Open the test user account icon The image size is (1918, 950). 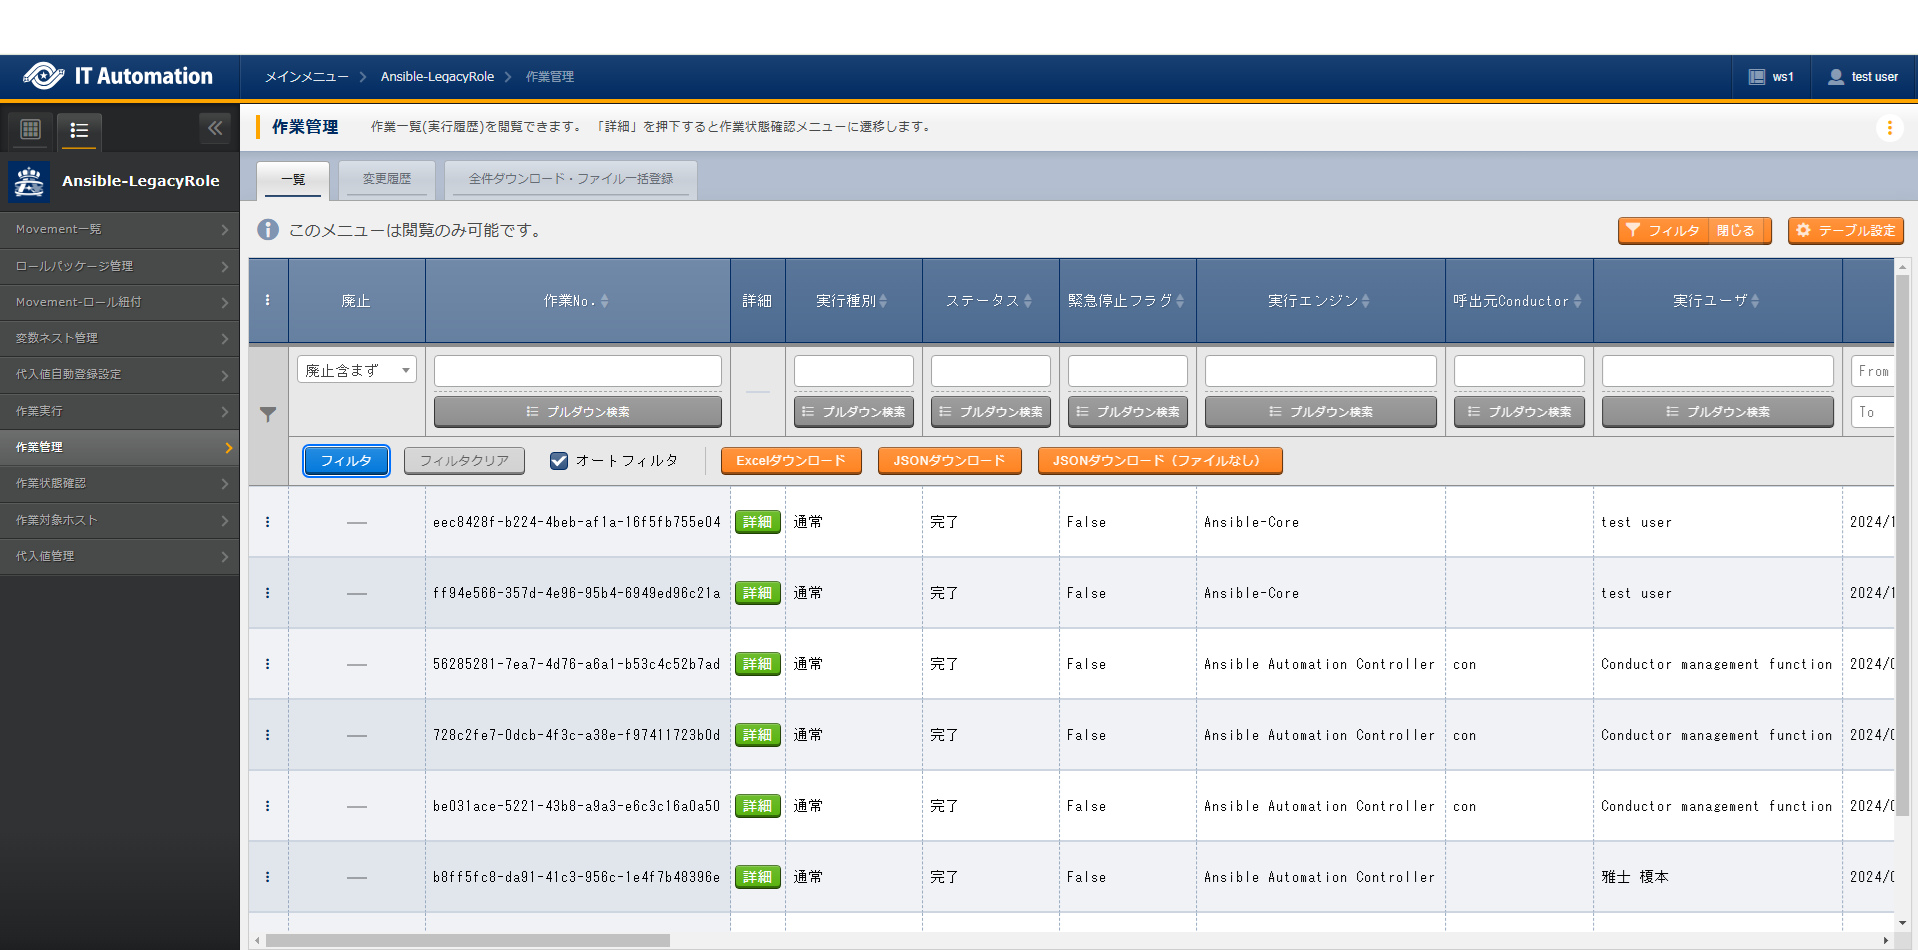[1836, 77]
